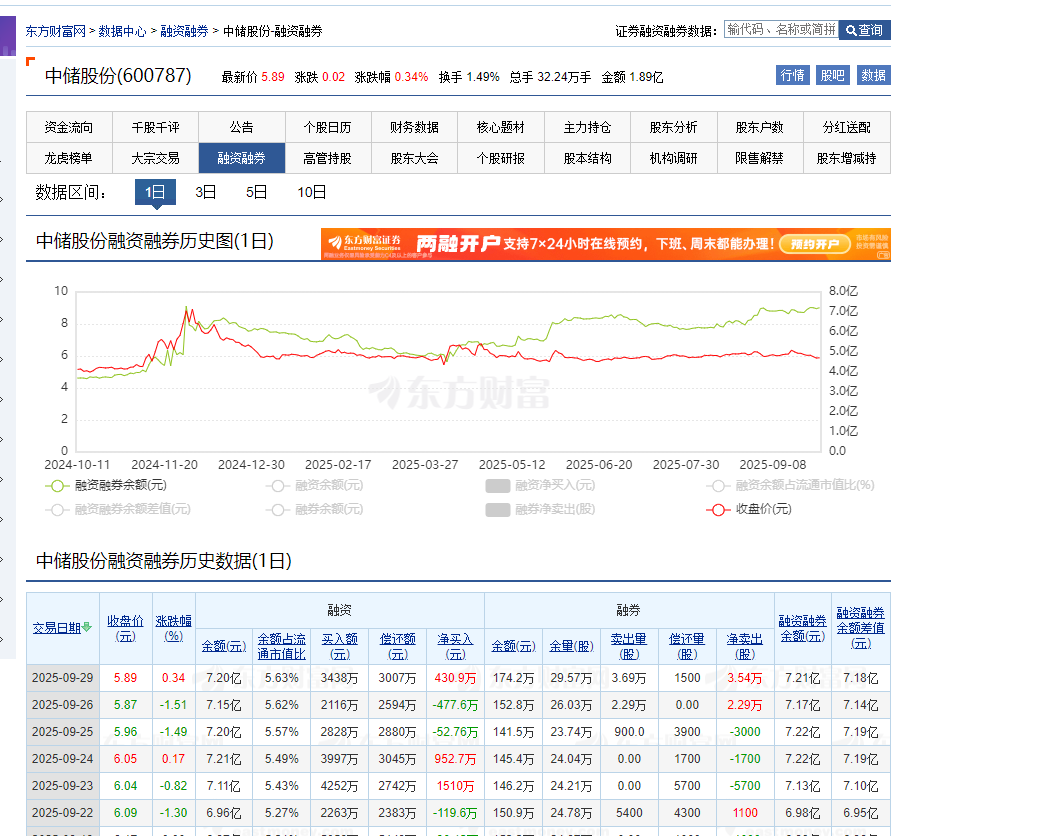Open the 资金流向 tab

coord(69,127)
